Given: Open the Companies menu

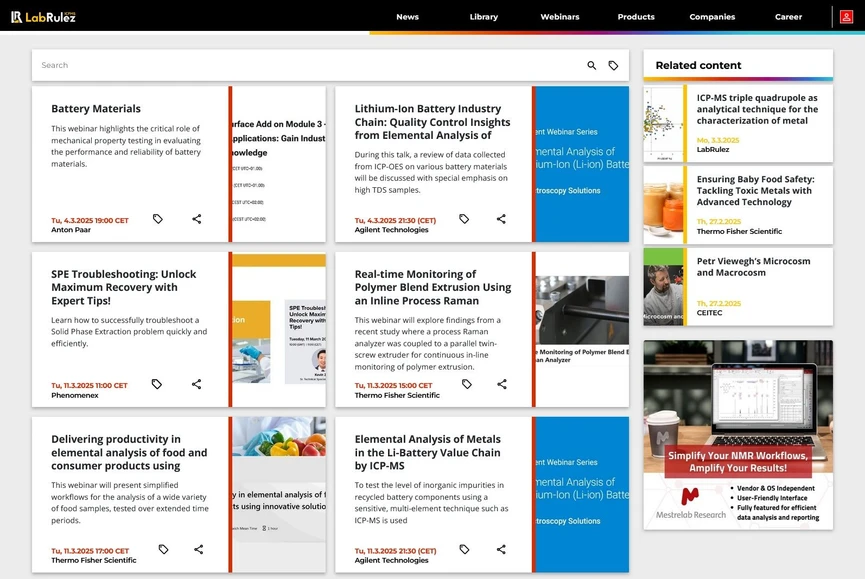Looking at the screenshot, I should (x=712, y=17).
